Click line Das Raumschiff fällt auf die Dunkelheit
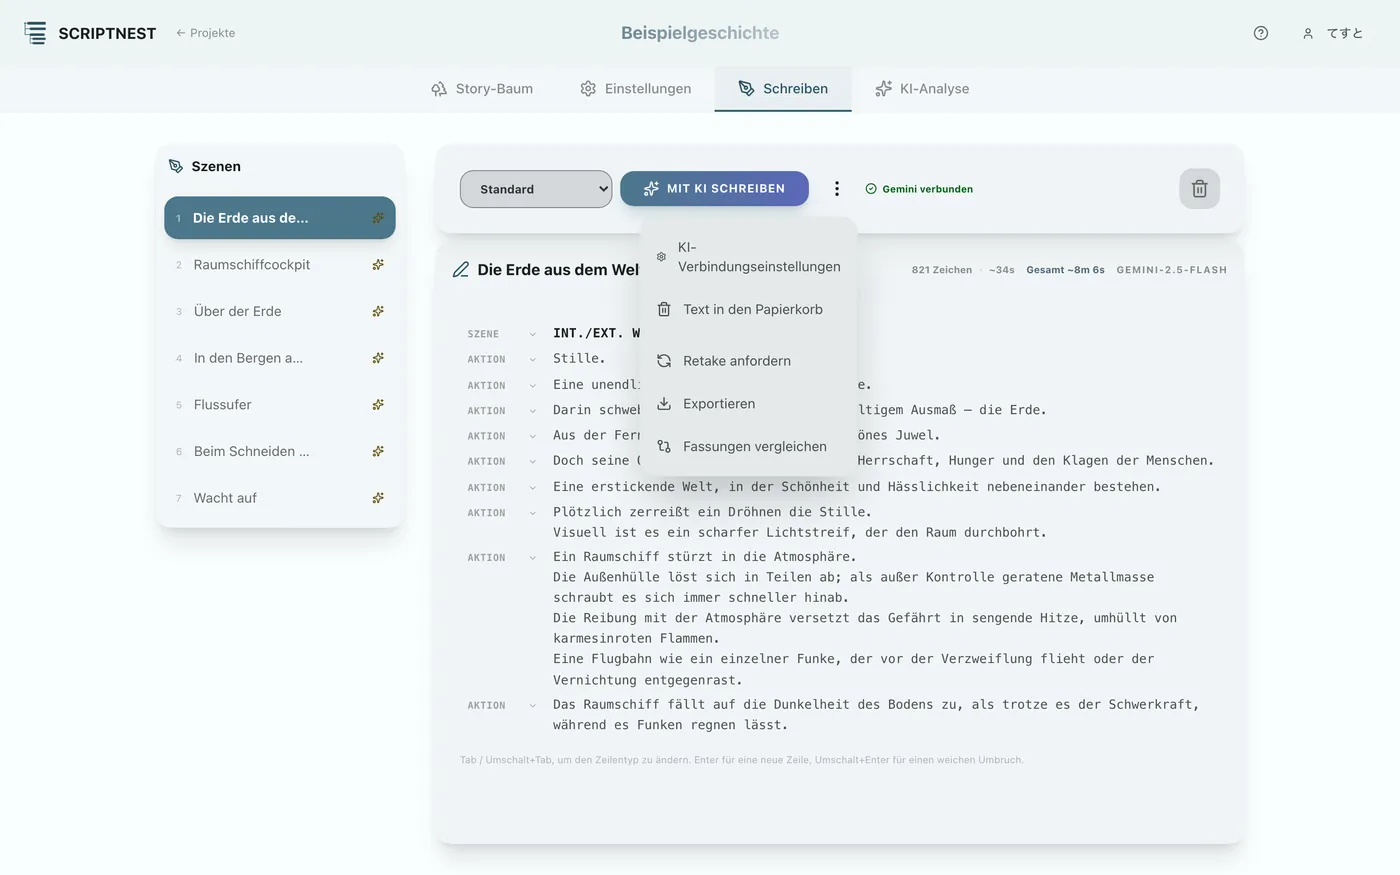Image resolution: width=1400 pixels, height=875 pixels. [876, 715]
